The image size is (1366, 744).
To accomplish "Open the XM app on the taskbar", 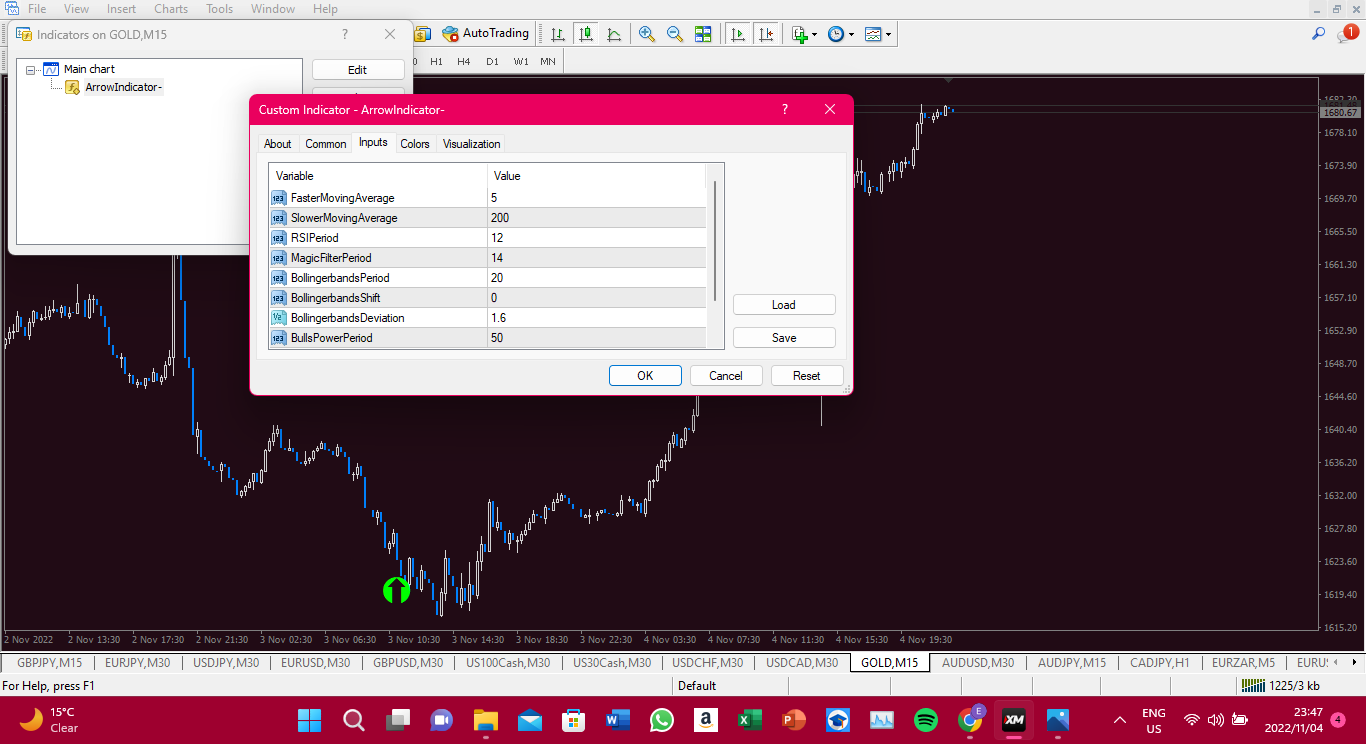I will (1014, 720).
